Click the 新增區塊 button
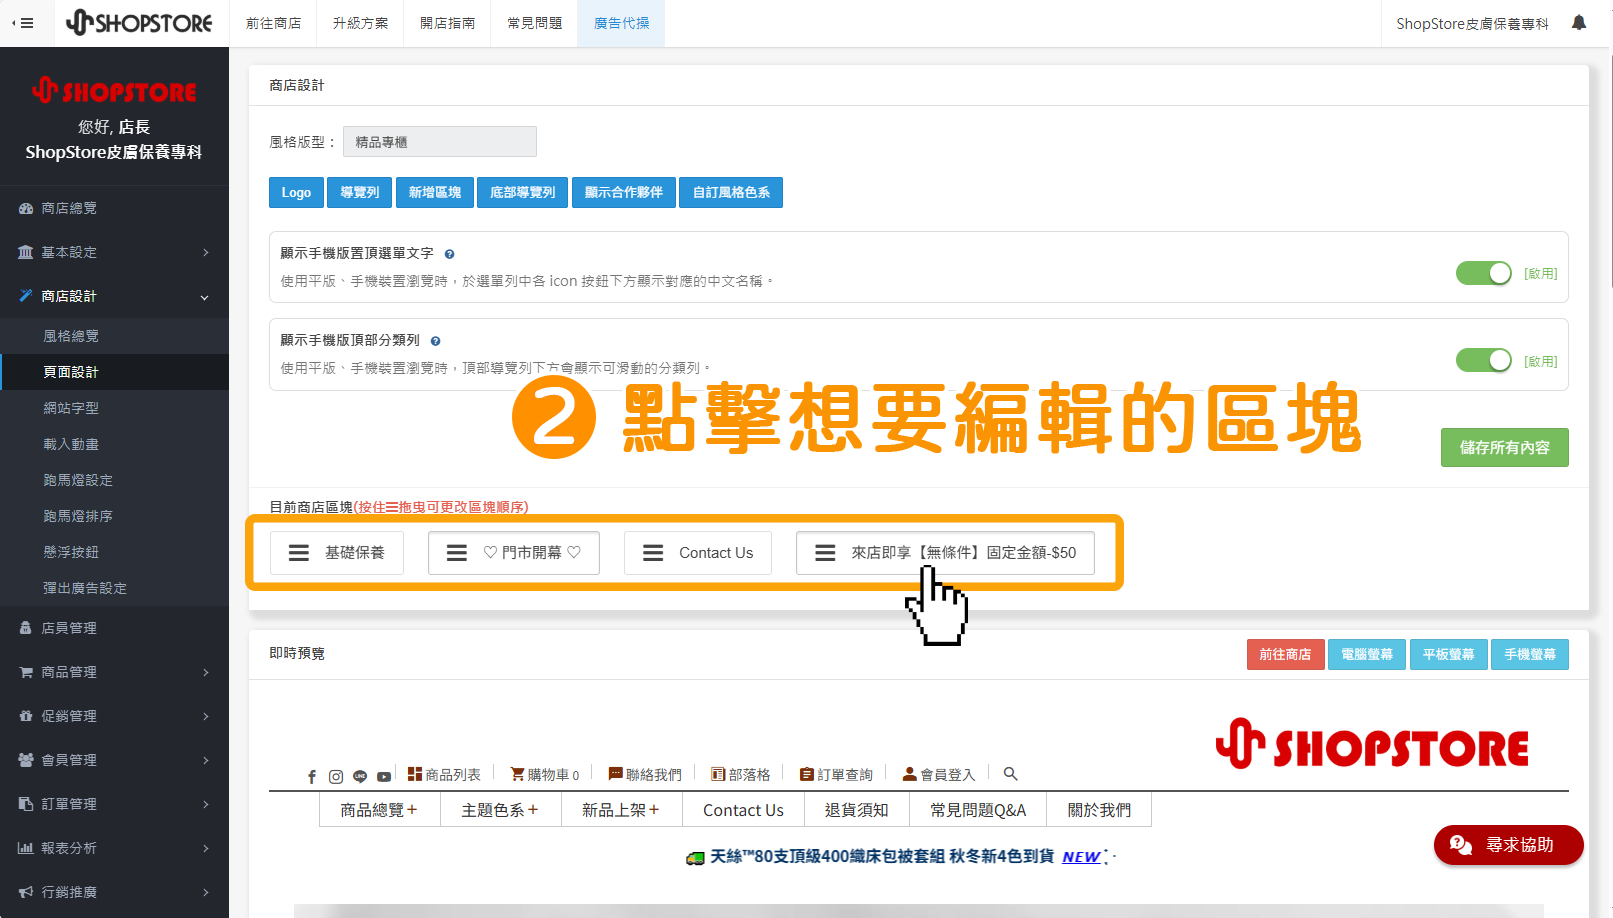This screenshot has height=918, width=1613. (x=435, y=192)
